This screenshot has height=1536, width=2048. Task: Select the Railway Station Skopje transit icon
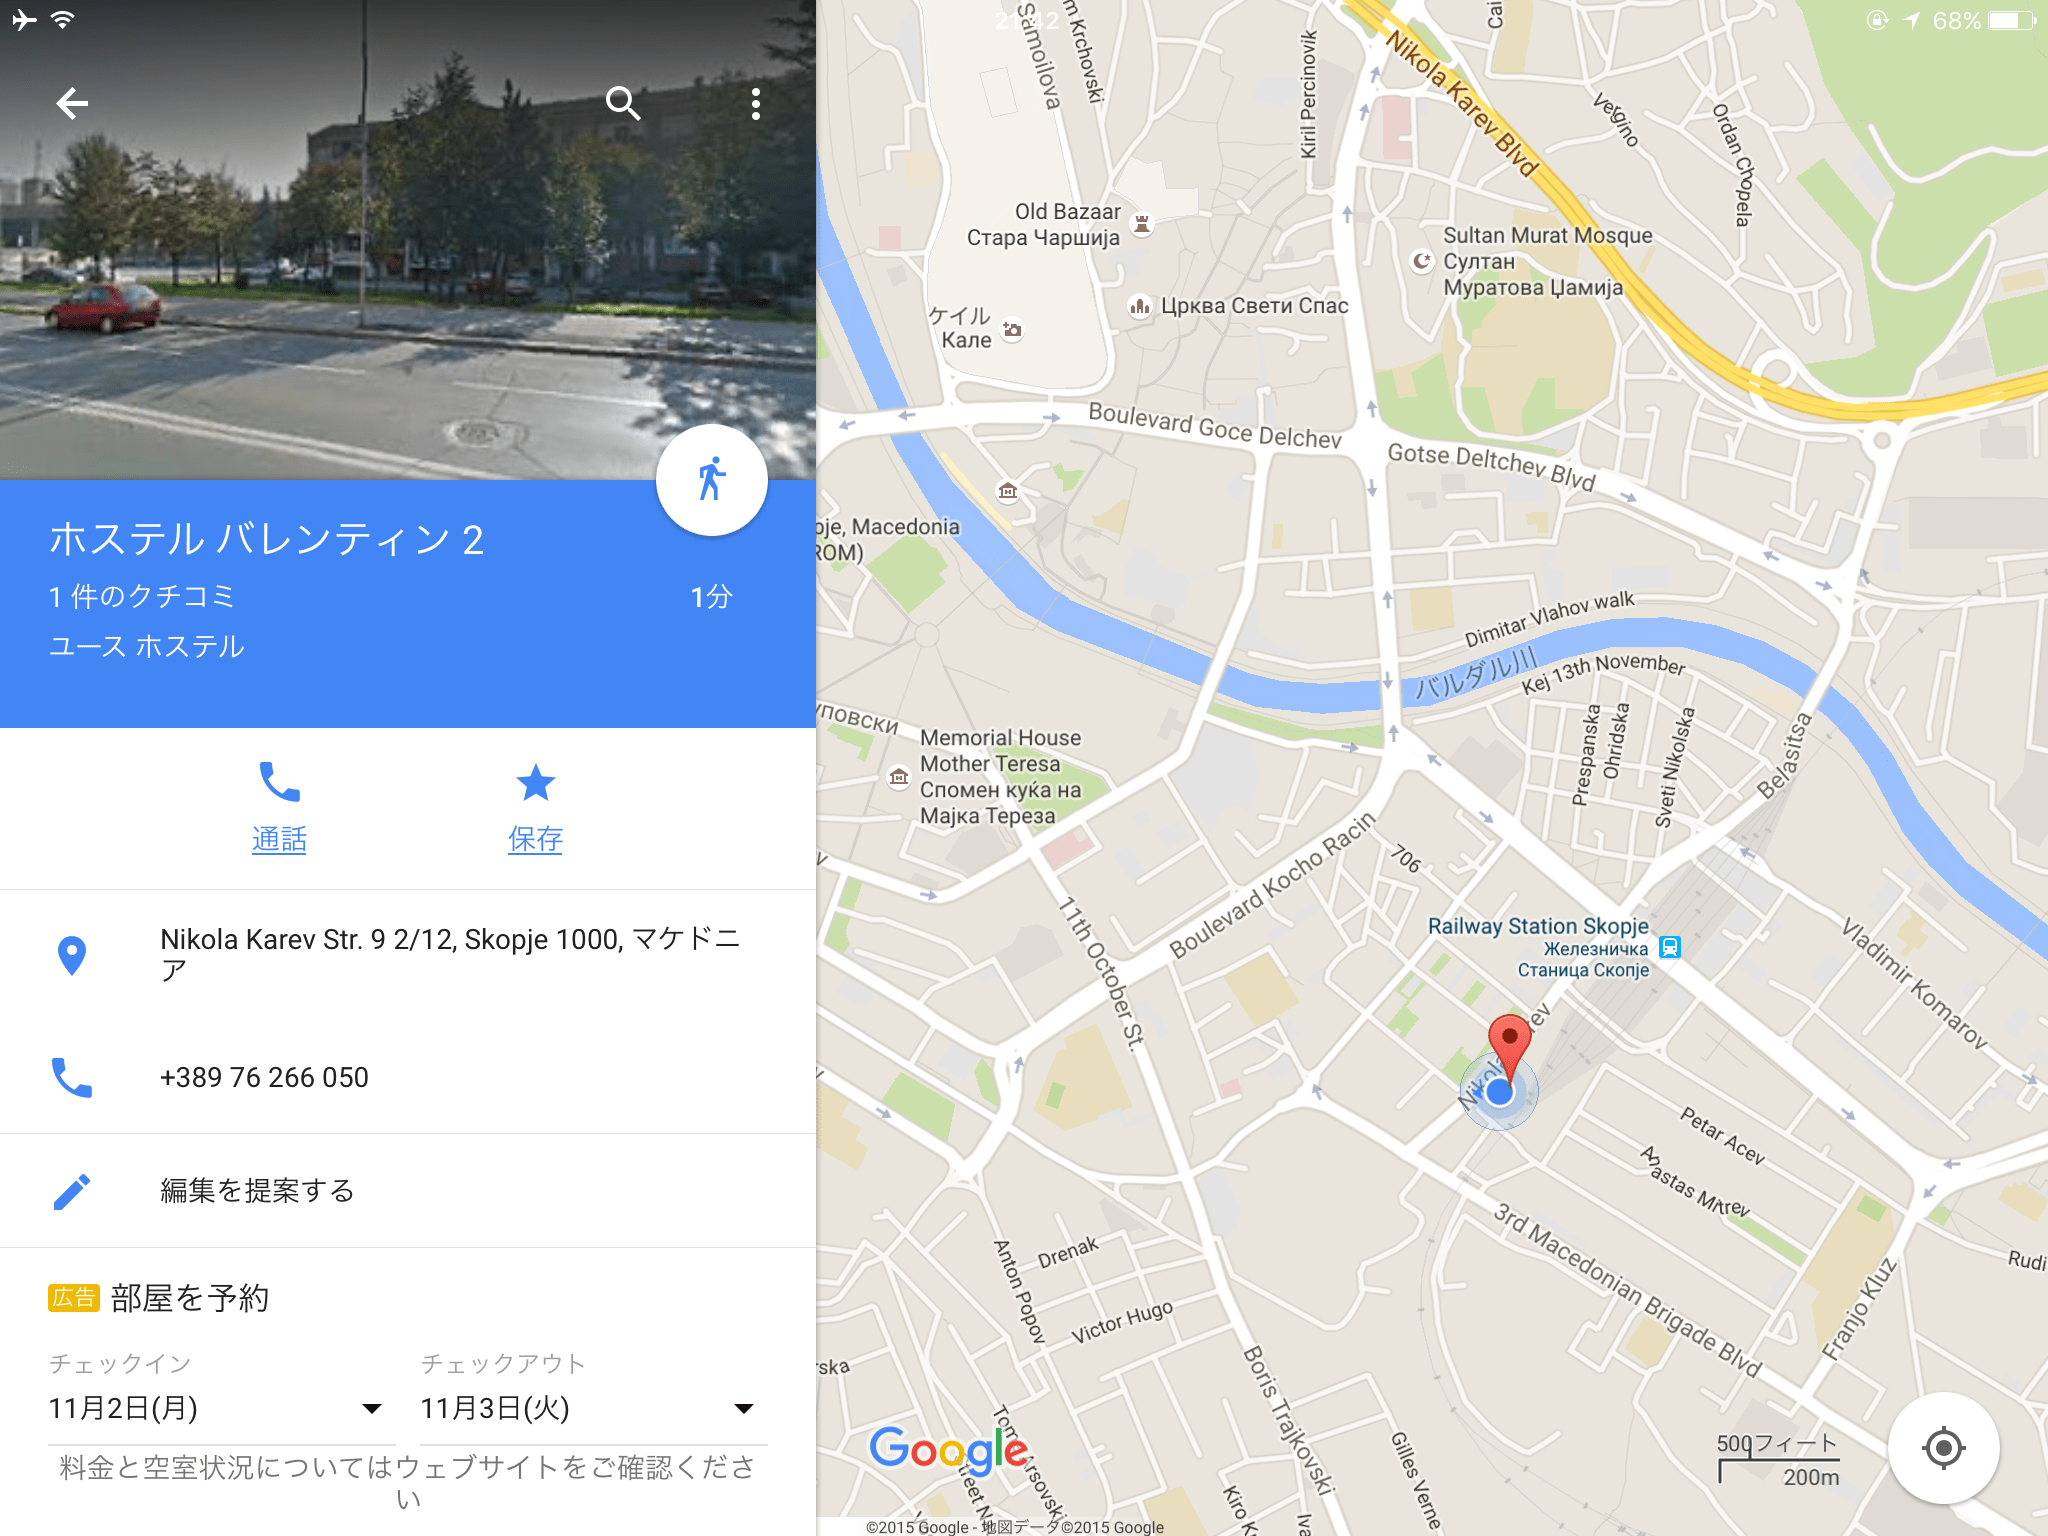tap(1669, 947)
